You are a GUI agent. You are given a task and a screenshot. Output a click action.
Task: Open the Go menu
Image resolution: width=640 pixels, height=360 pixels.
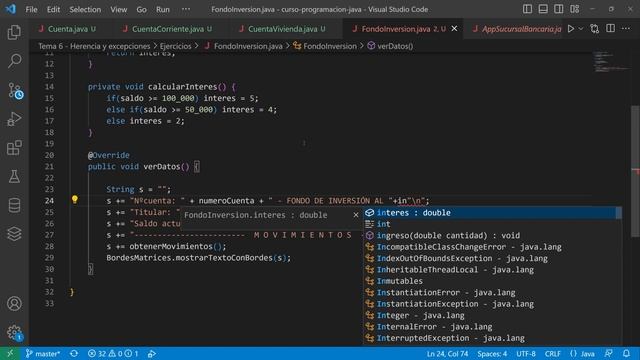coord(141,9)
